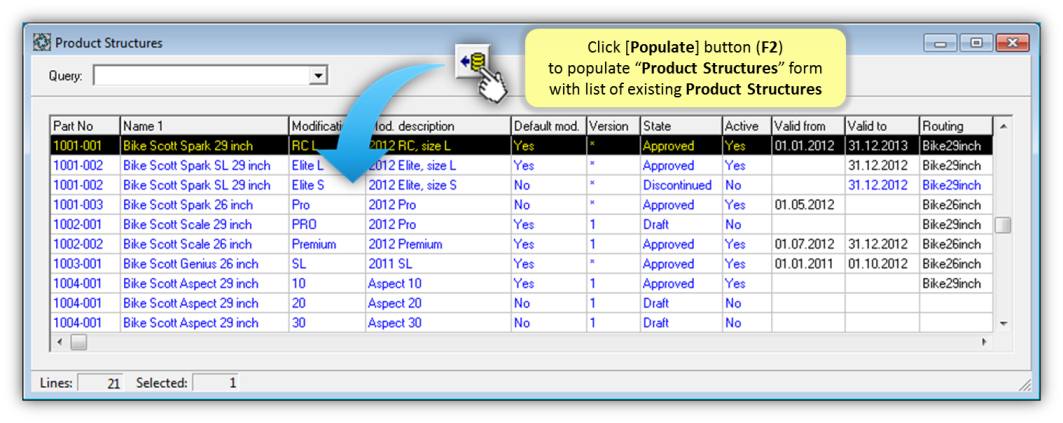Click the Aspect 30 description cell
This screenshot has width=1063, height=423.
tap(438, 323)
